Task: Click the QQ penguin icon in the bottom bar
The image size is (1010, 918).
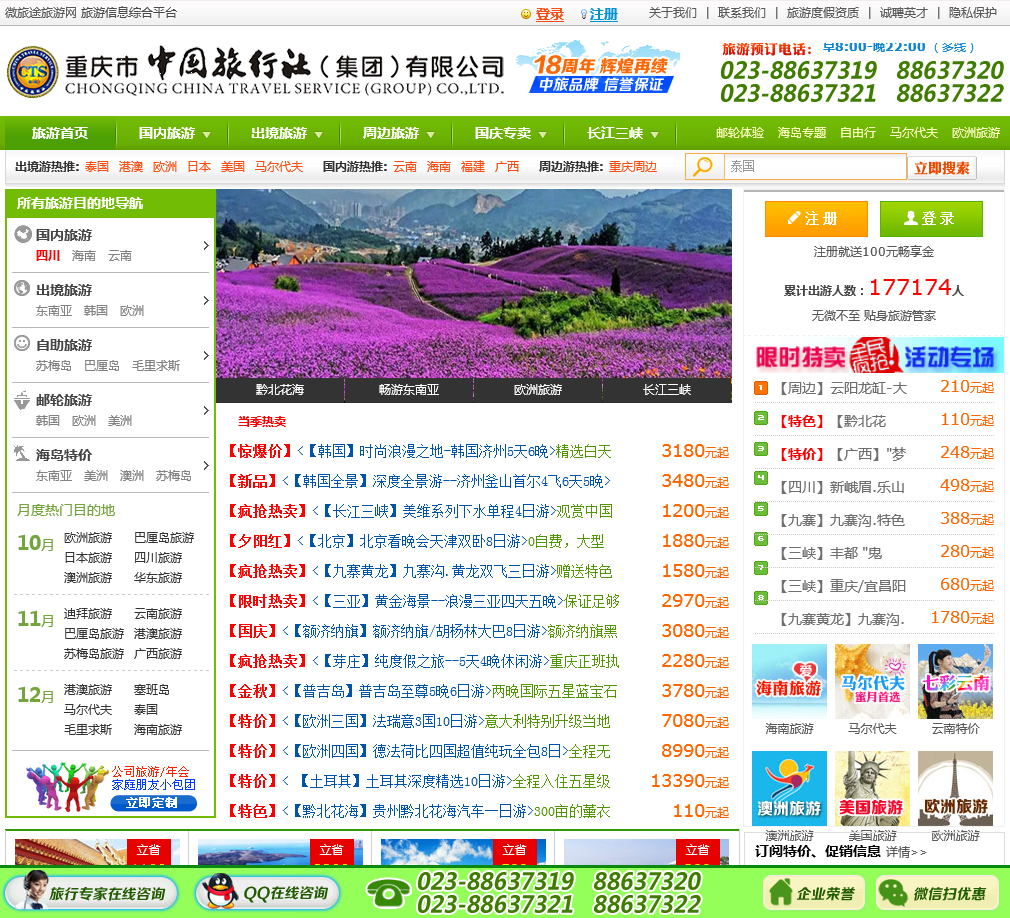Action: tap(221, 892)
